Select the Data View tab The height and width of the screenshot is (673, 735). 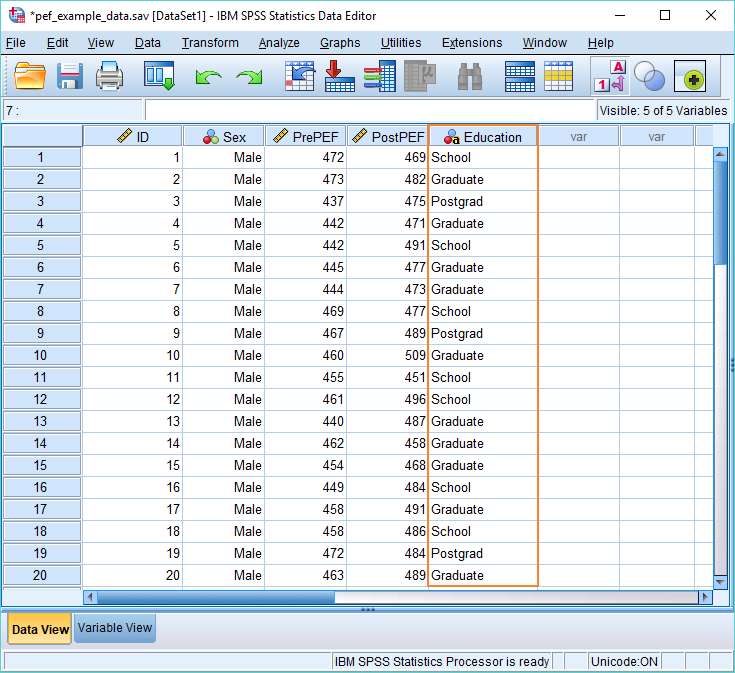40,628
